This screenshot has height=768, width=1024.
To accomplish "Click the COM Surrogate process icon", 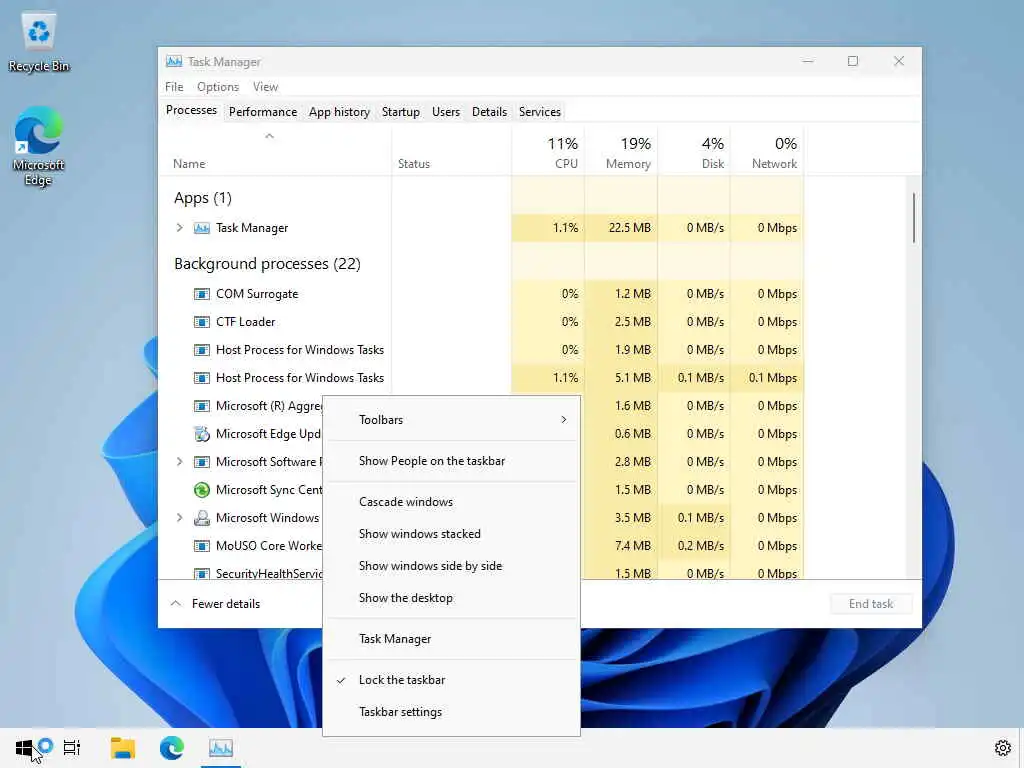I will (202, 294).
